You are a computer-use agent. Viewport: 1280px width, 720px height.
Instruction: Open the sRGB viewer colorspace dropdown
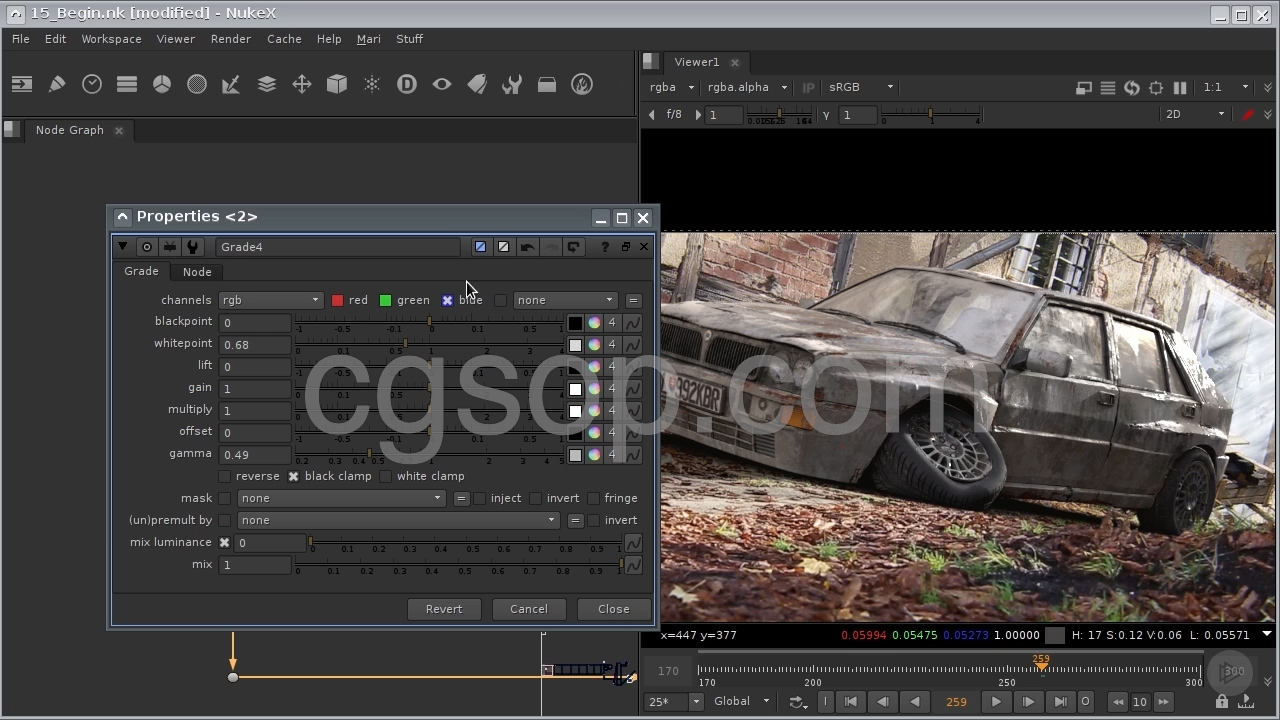pyautogui.click(x=860, y=87)
